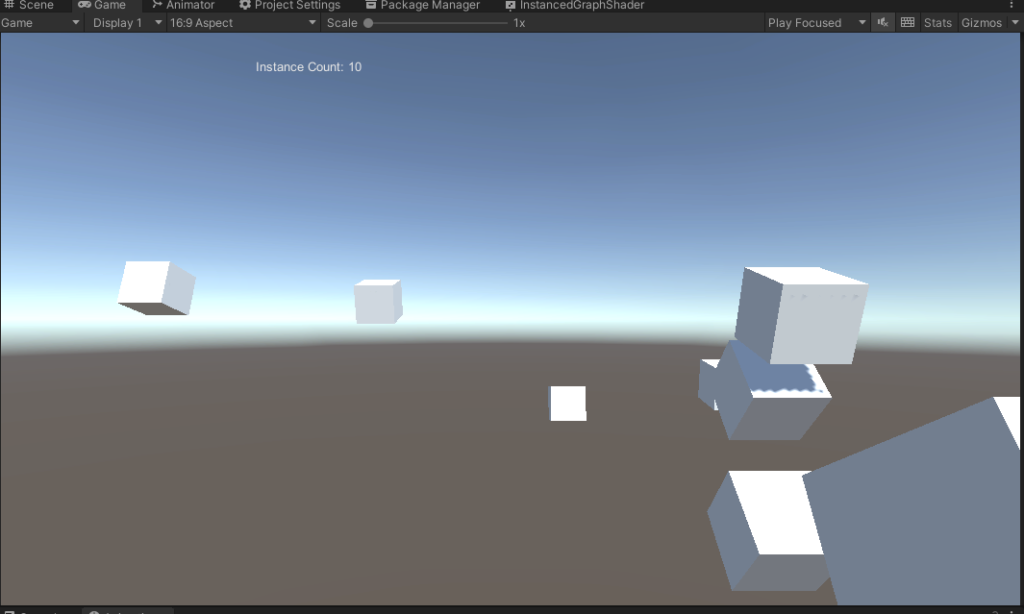Toggle the keyboard shortcuts icon
1024x614 pixels.
click(907, 23)
